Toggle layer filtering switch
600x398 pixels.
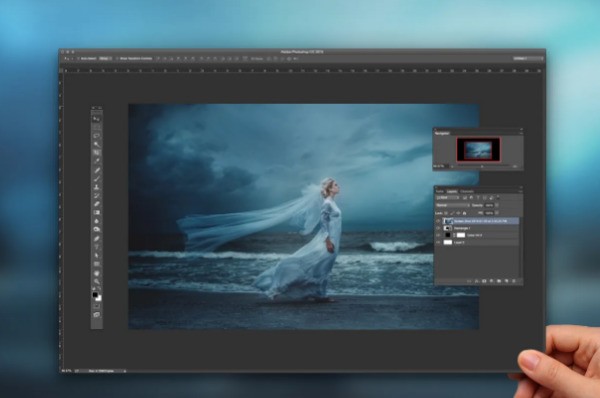pyautogui.click(x=498, y=196)
